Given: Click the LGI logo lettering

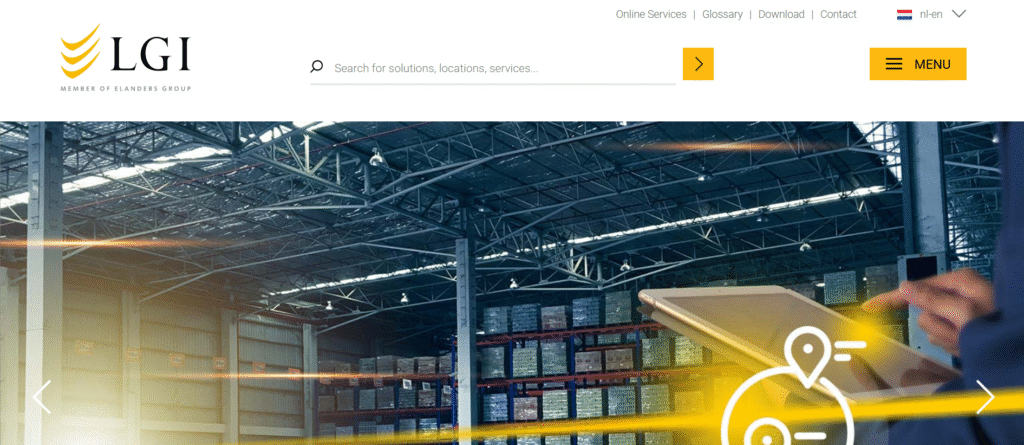Looking at the screenshot, I should pos(151,54).
